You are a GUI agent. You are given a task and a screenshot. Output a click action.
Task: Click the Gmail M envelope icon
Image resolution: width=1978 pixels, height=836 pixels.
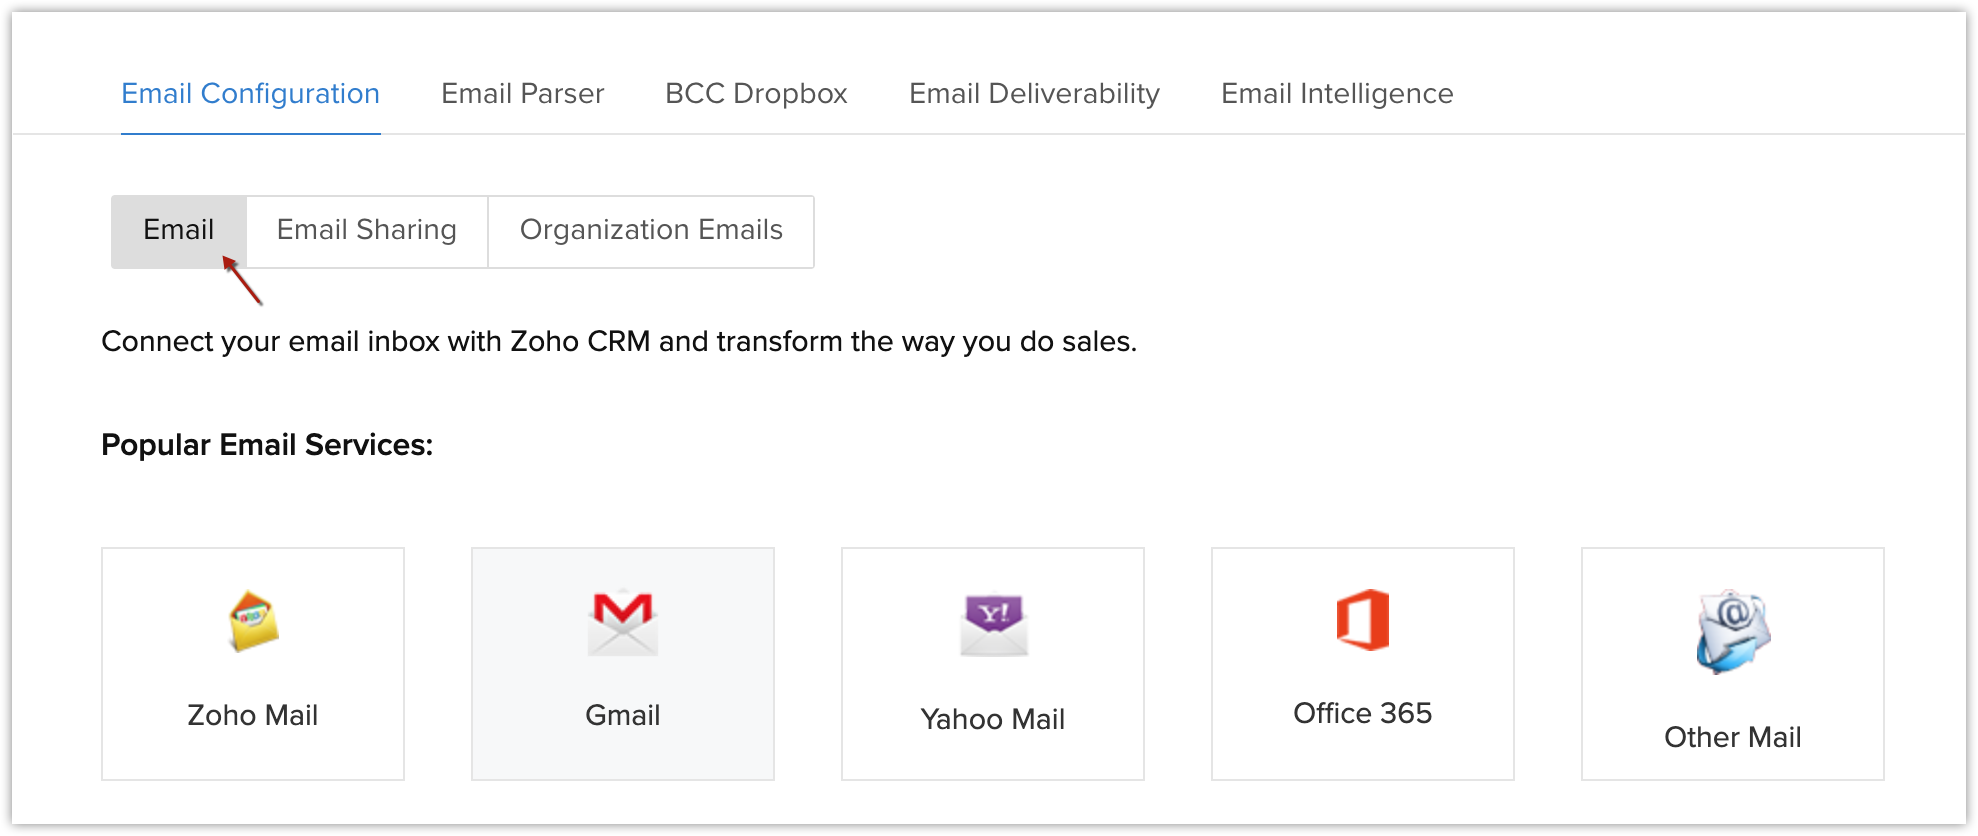[623, 622]
